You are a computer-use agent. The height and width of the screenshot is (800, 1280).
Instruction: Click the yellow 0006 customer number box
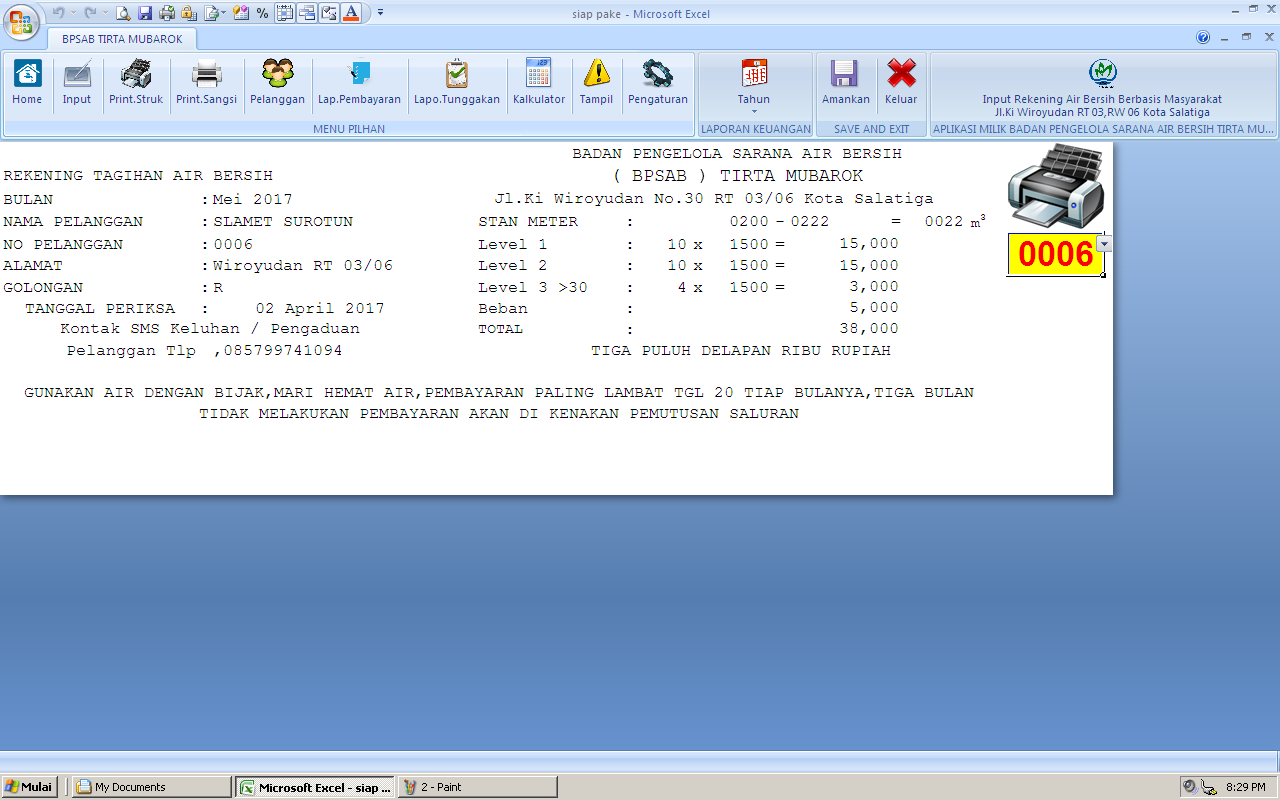1055,254
